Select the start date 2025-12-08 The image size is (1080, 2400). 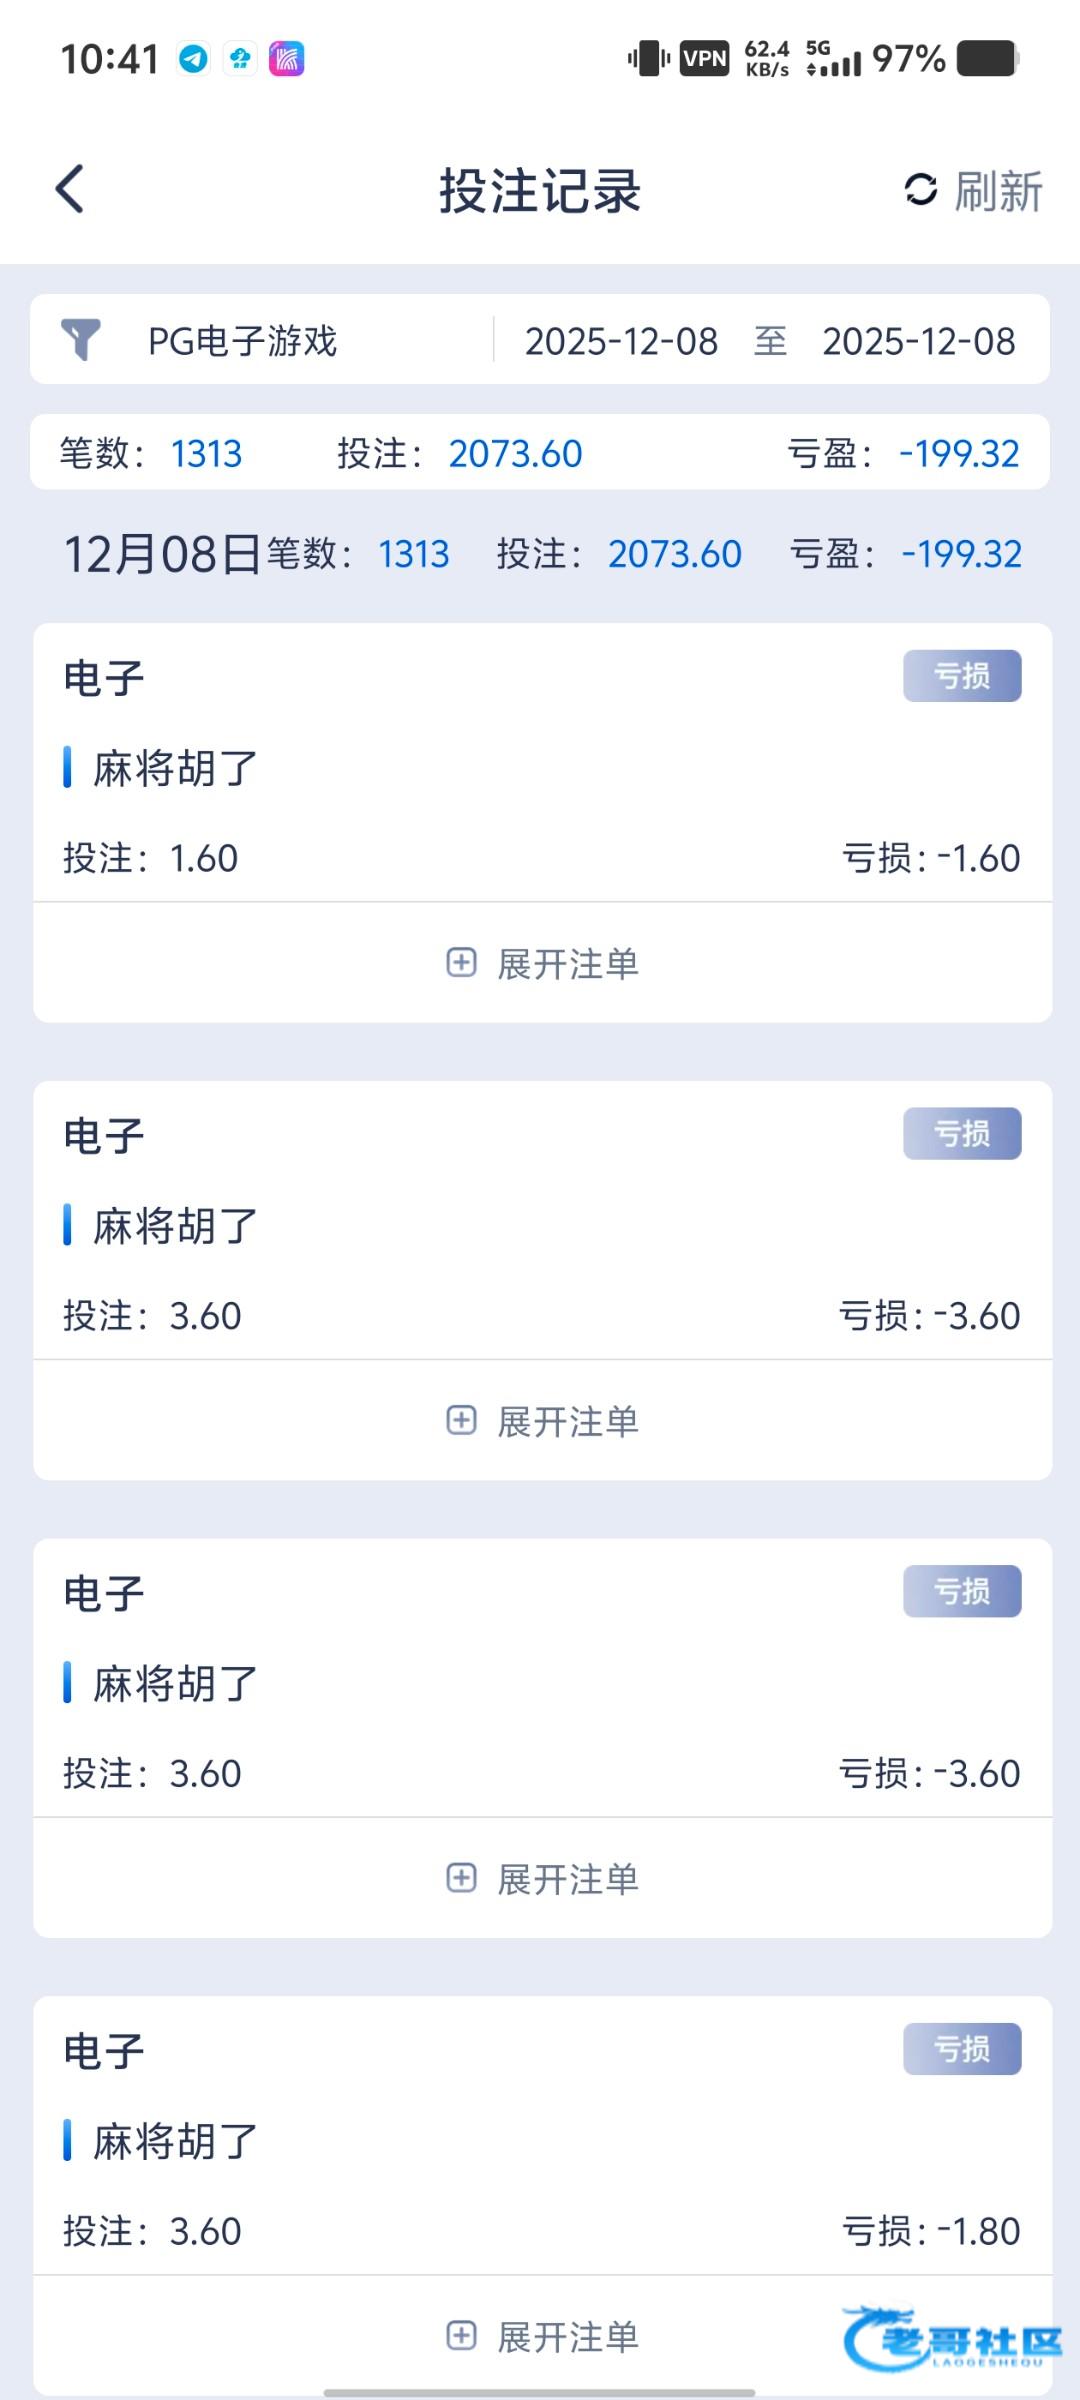621,341
